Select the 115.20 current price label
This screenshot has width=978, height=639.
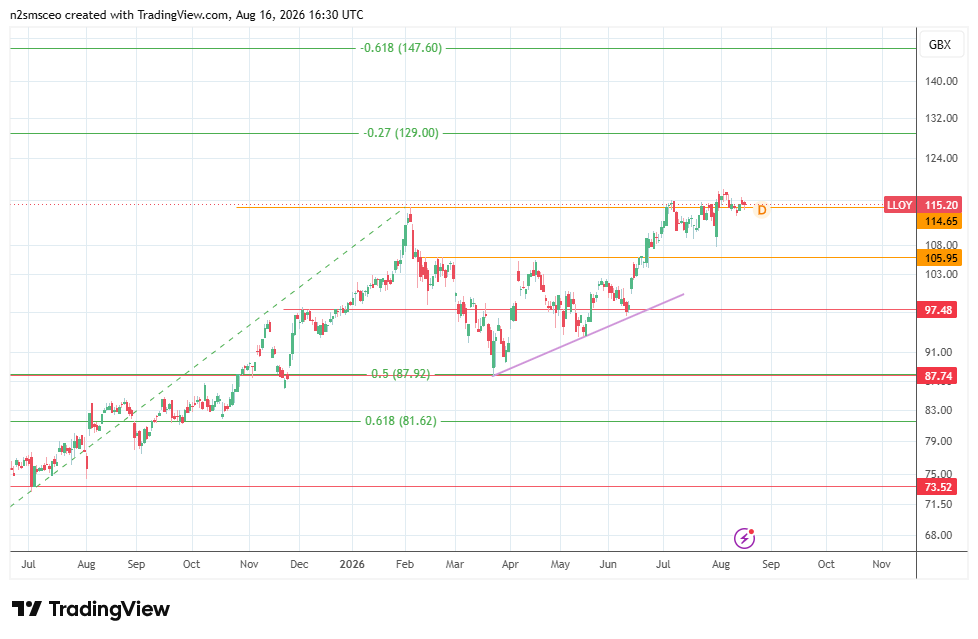point(941,205)
